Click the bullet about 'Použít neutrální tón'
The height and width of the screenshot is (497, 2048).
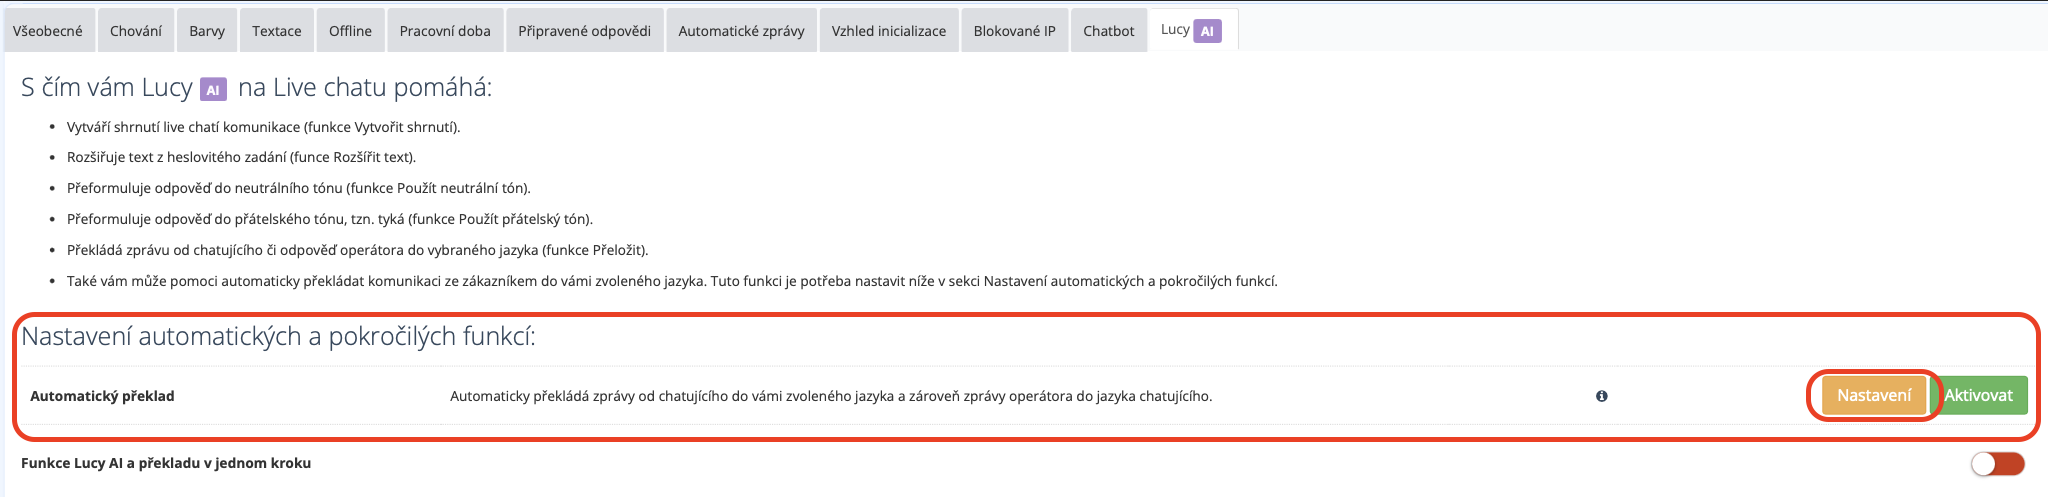[x=299, y=188]
